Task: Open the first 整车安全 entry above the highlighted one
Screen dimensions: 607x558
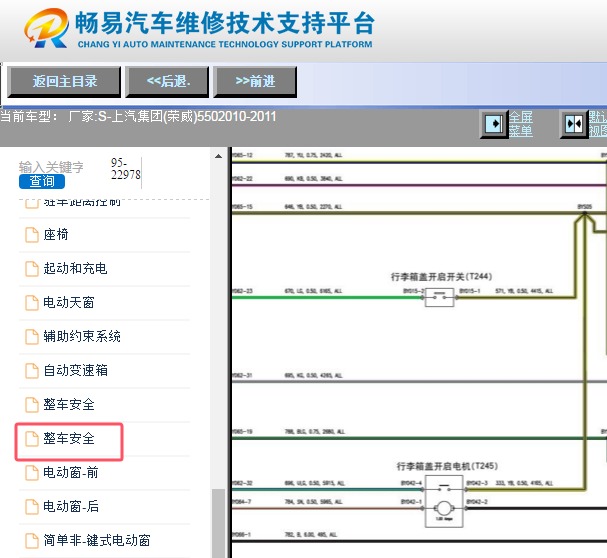Action: pos(69,404)
